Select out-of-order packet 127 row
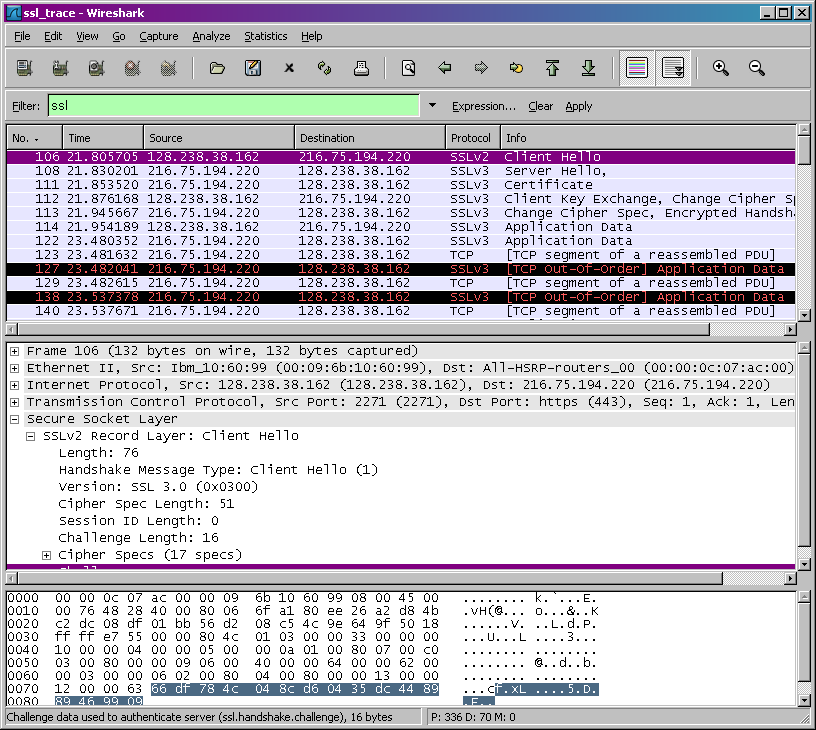This screenshot has width=816, height=730. (x=401, y=269)
